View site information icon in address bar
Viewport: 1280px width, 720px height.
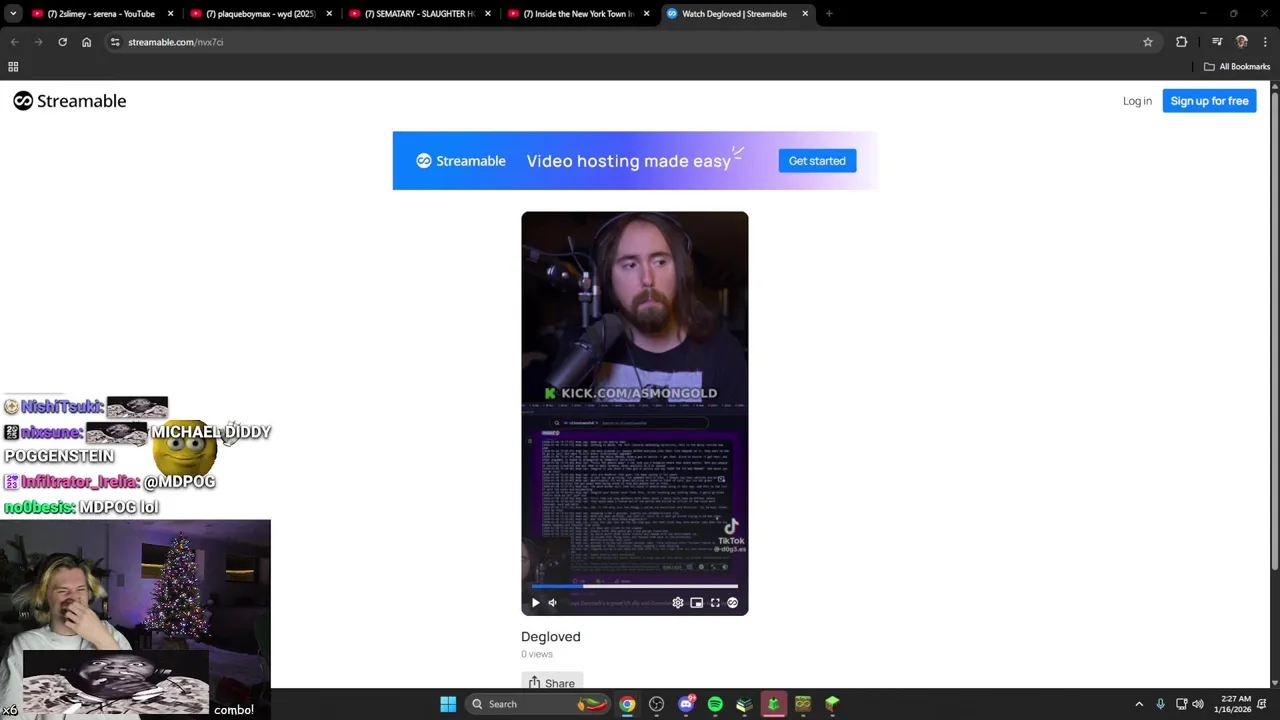(x=115, y=42)
